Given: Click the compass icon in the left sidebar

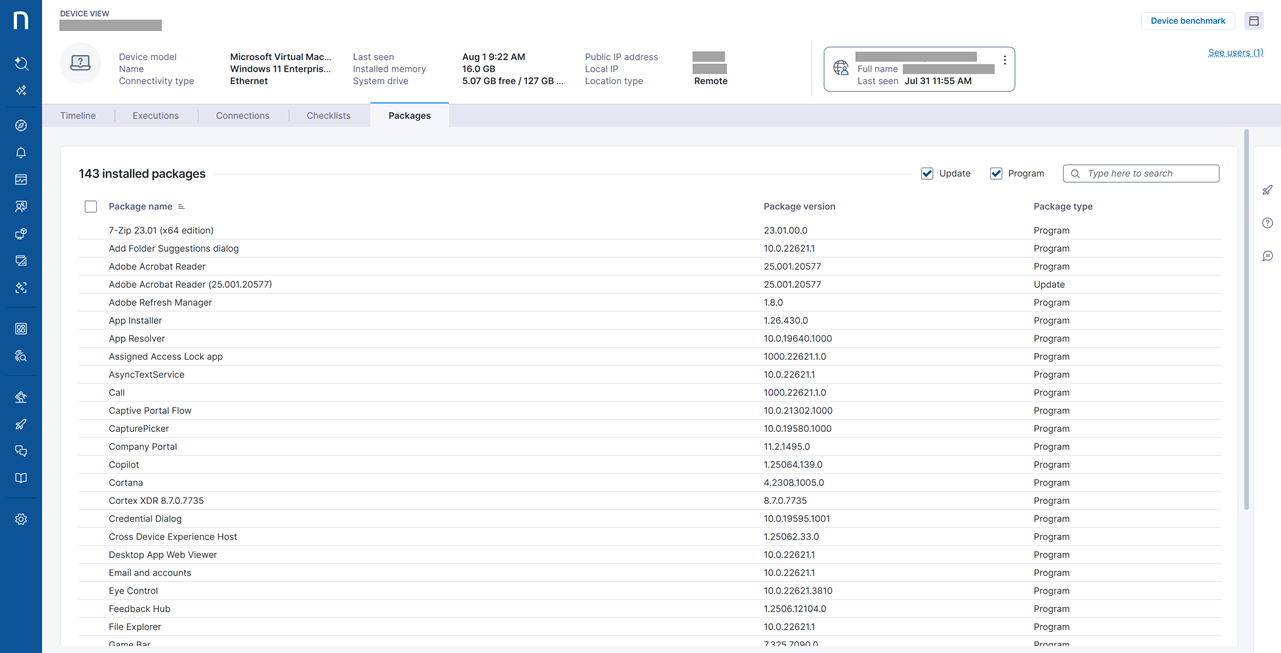Looking at the screenshot, I should click(x=21, y=126).
